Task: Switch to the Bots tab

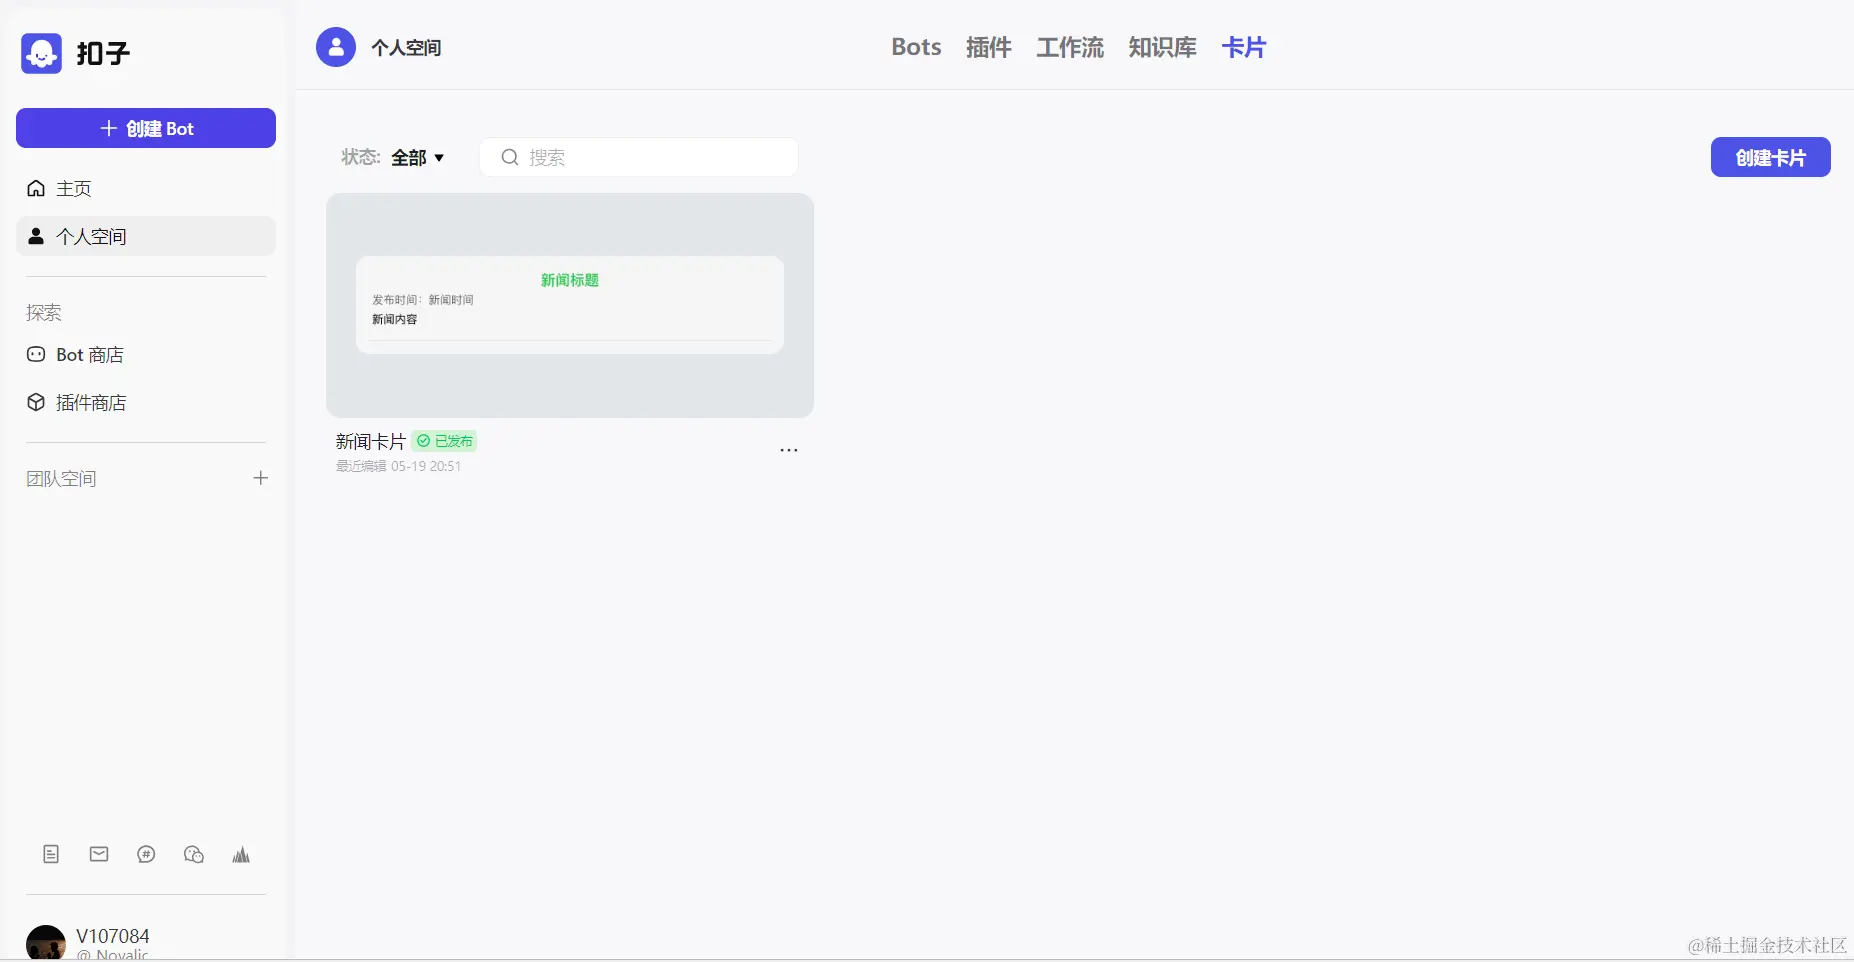Action: pos(916,47)
